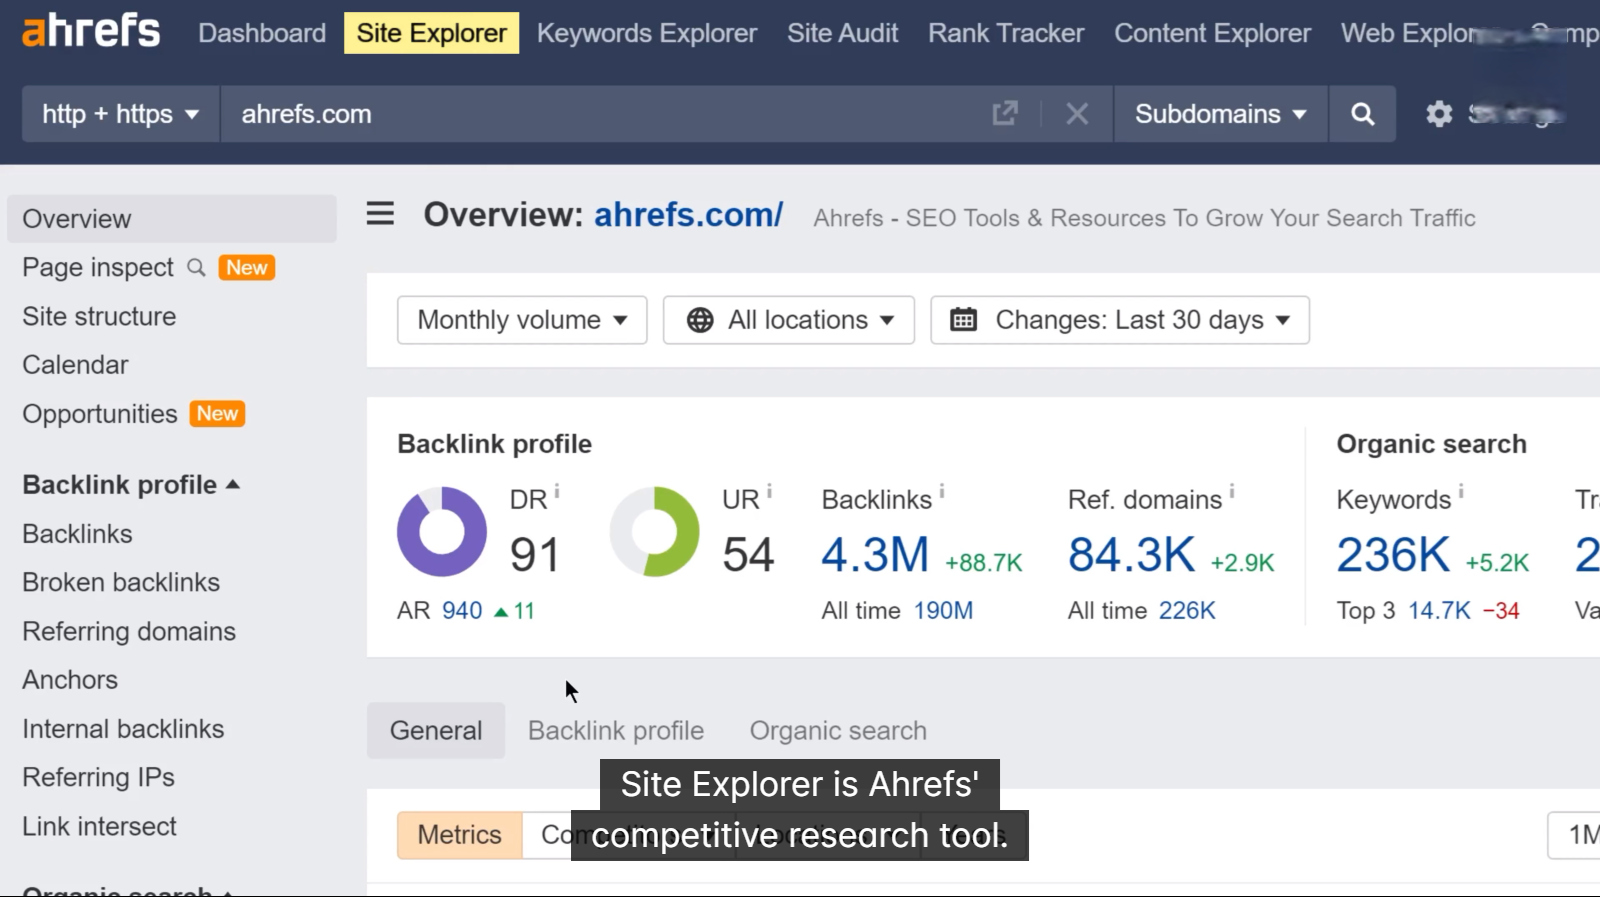The height and width of the screenshot is (897, 1600).
Task: Click the purple DR donut chart
Action: tap(442, 532)
